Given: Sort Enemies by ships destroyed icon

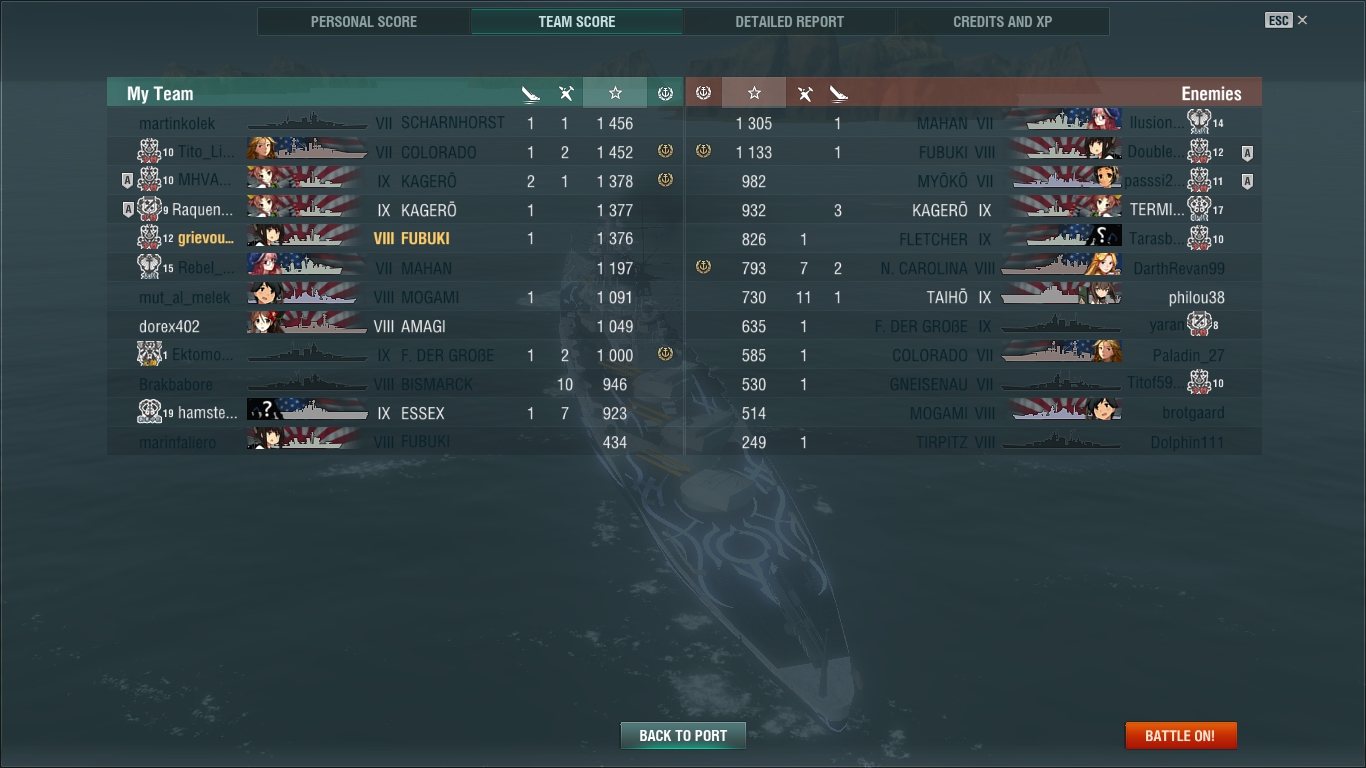Looking at the screenshot, I should click(x=838, y=94).
